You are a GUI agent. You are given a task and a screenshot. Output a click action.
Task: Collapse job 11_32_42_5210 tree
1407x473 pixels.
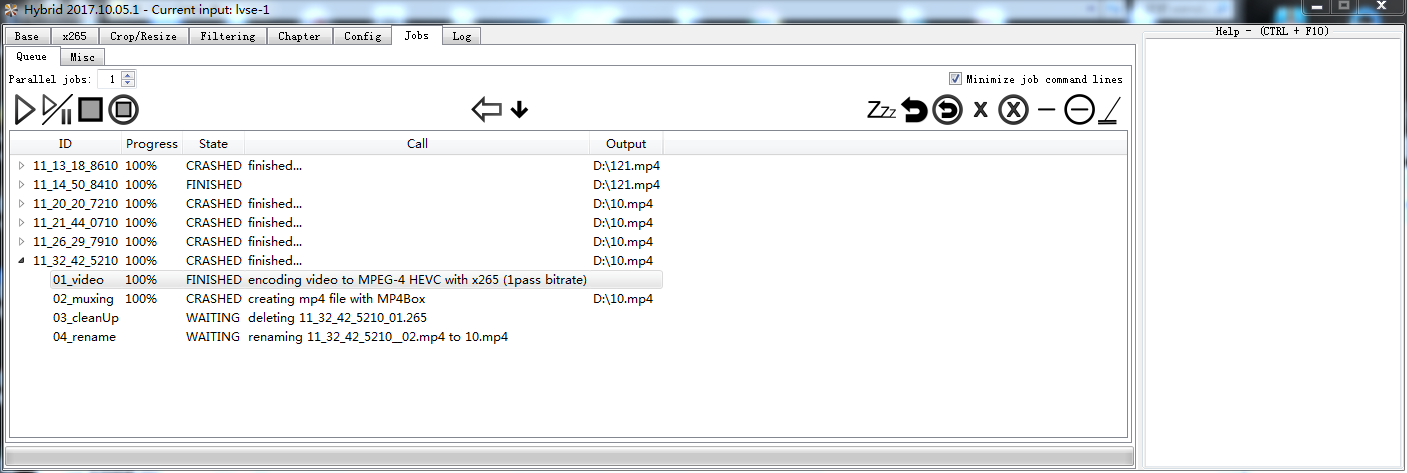click(x=22, y=261)
